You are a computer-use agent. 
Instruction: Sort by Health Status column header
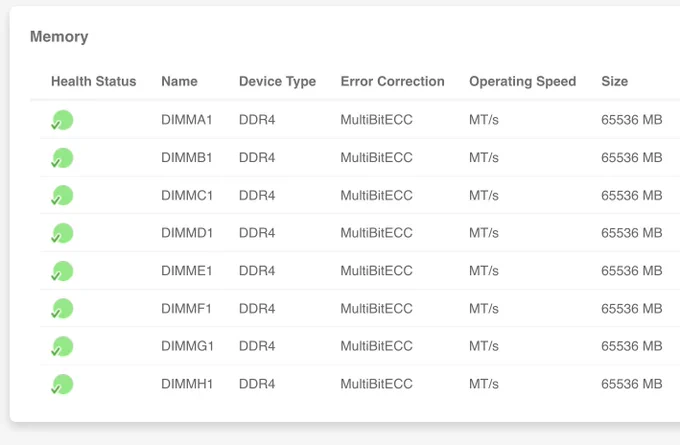(x=94, y=81)
